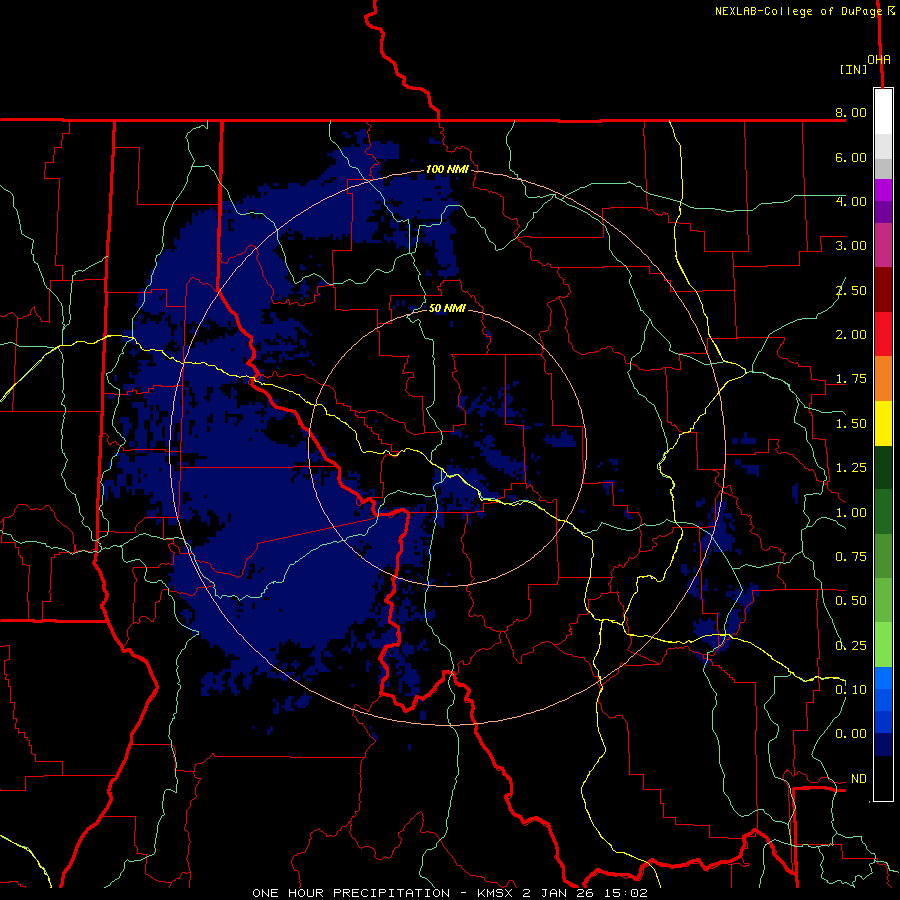Click the ND legend label
900x900 pixels.
click(858, 779)
